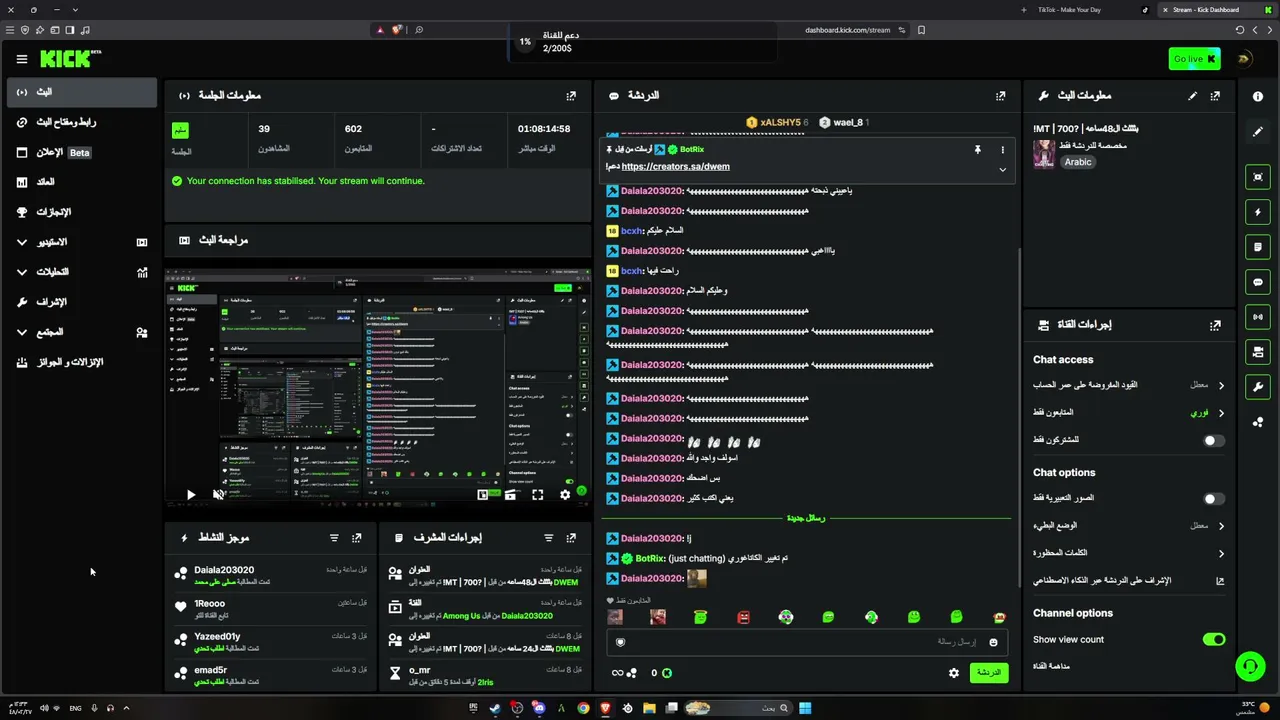The image size is (1280, 720).
Task: Open the moderation page in sidebar
Action: coord(82,302)
